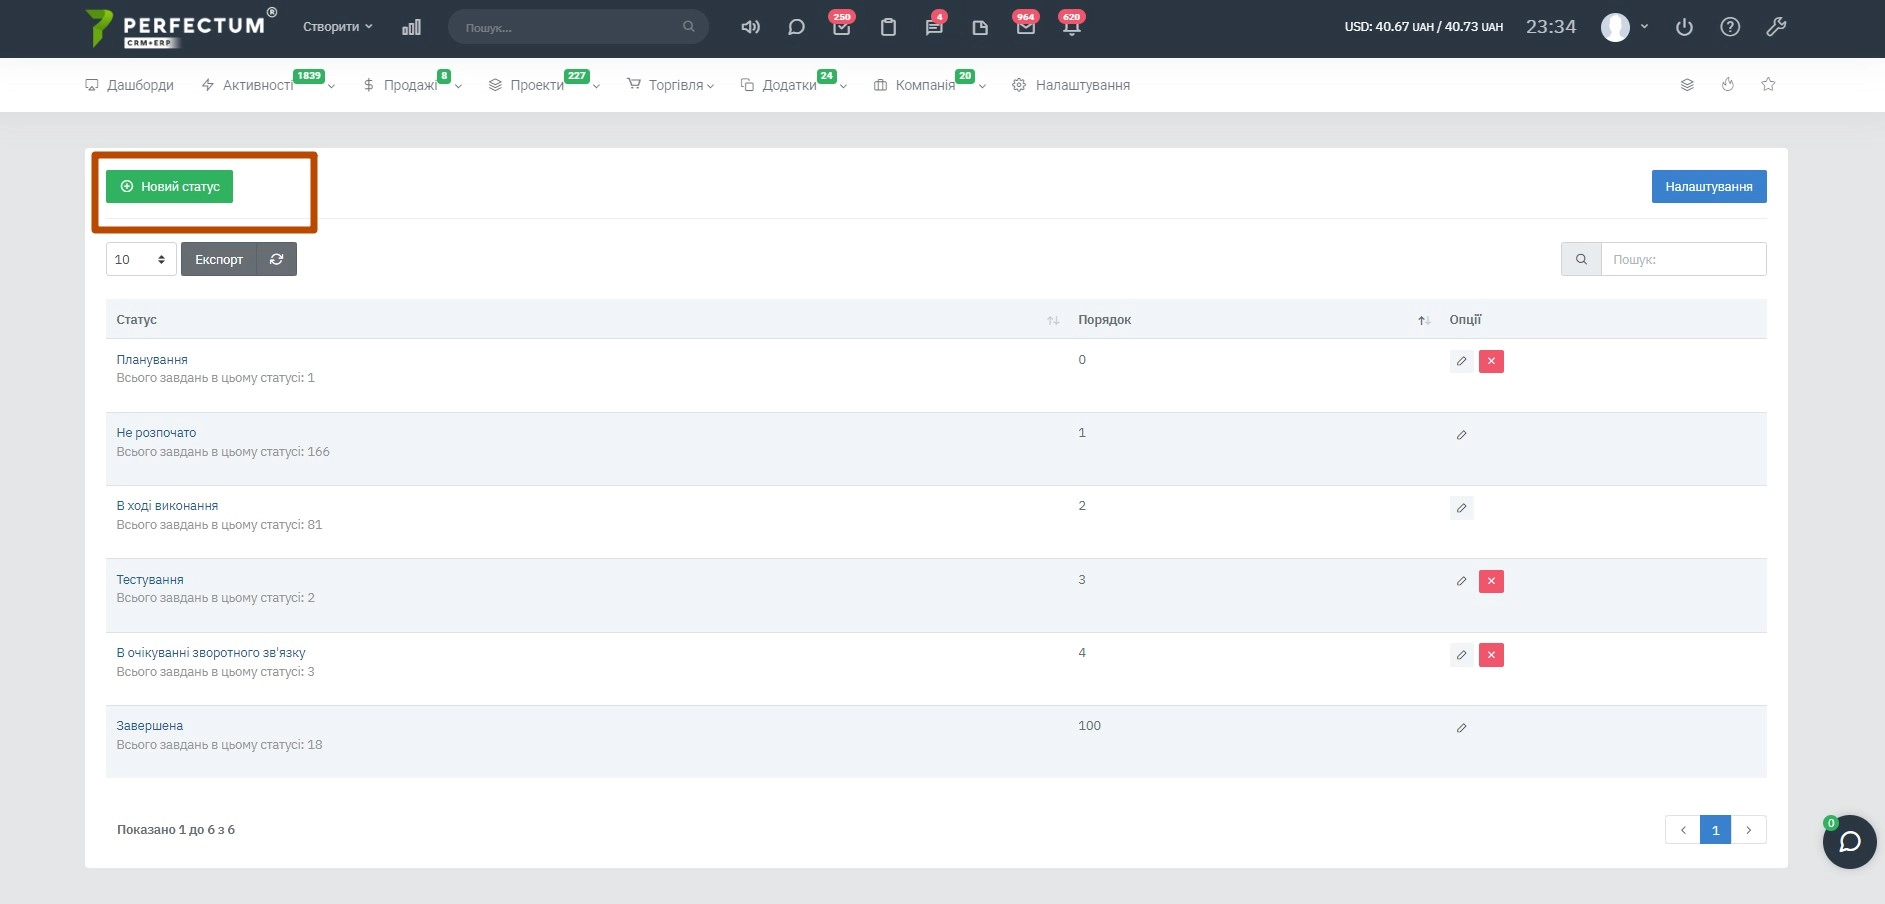
Task: Click Новий статус button
Action: point(170,187)
